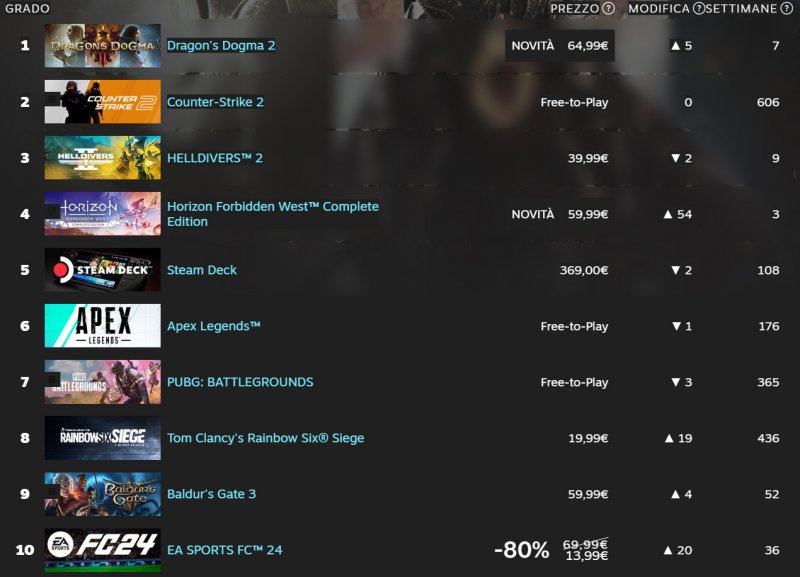Select the PUBG: BATTLEGROUNDS title

point(240,382)
